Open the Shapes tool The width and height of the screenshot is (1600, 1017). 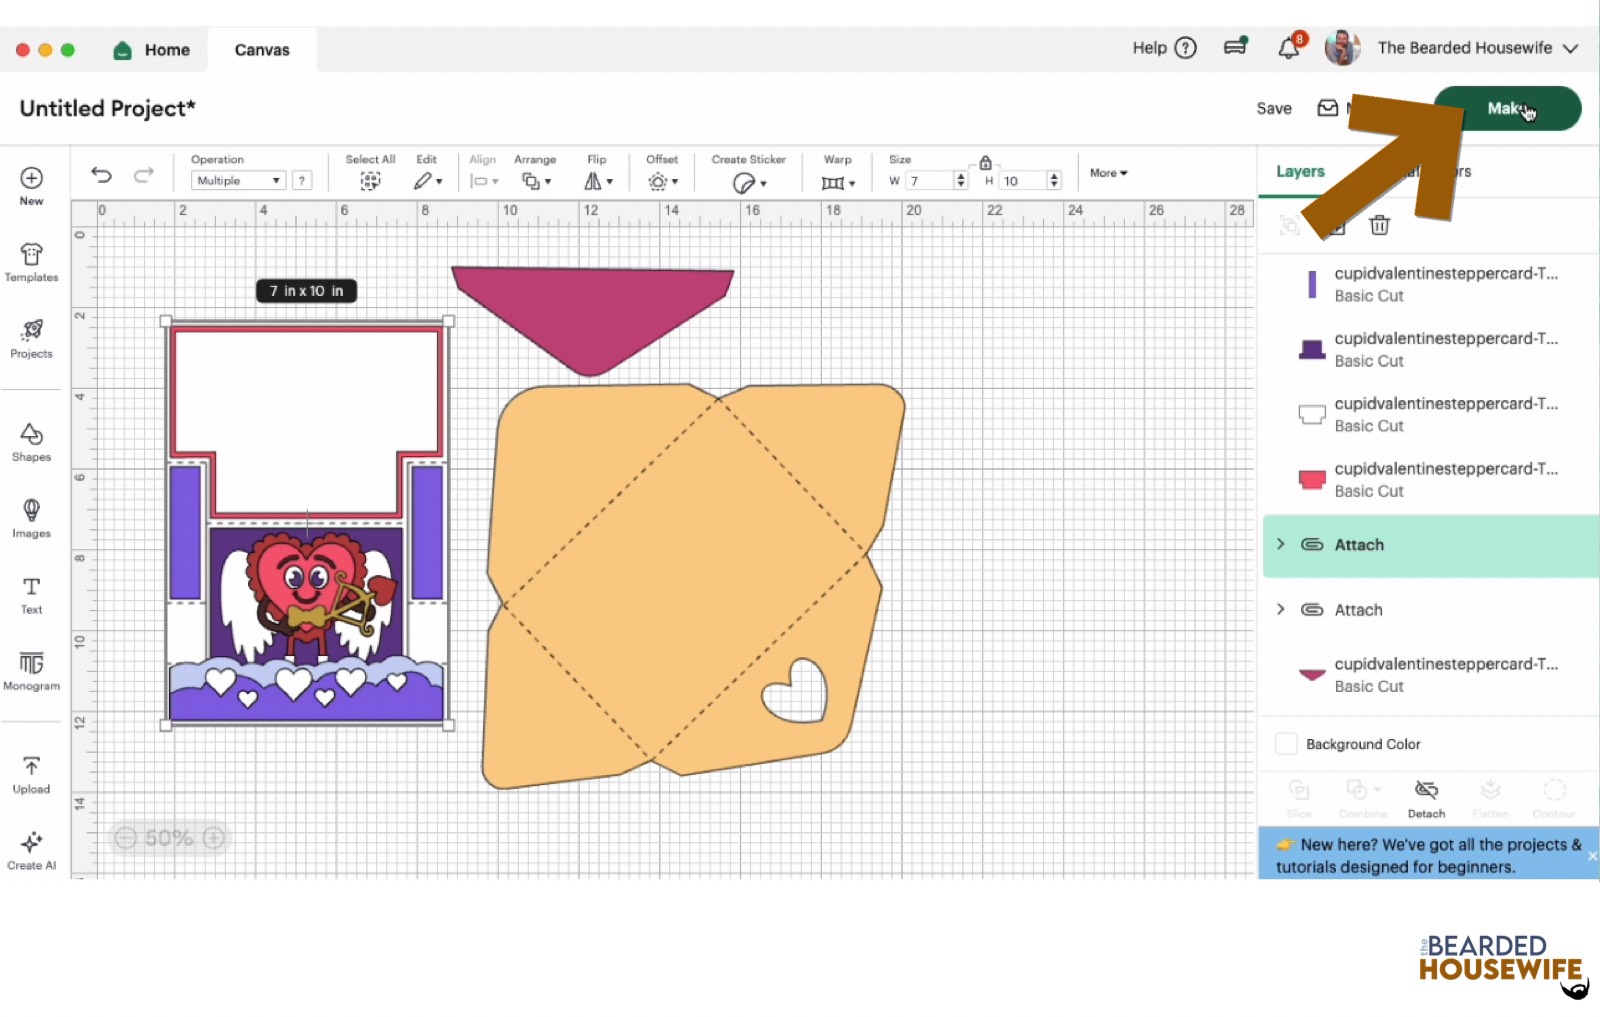coord(31,441)
